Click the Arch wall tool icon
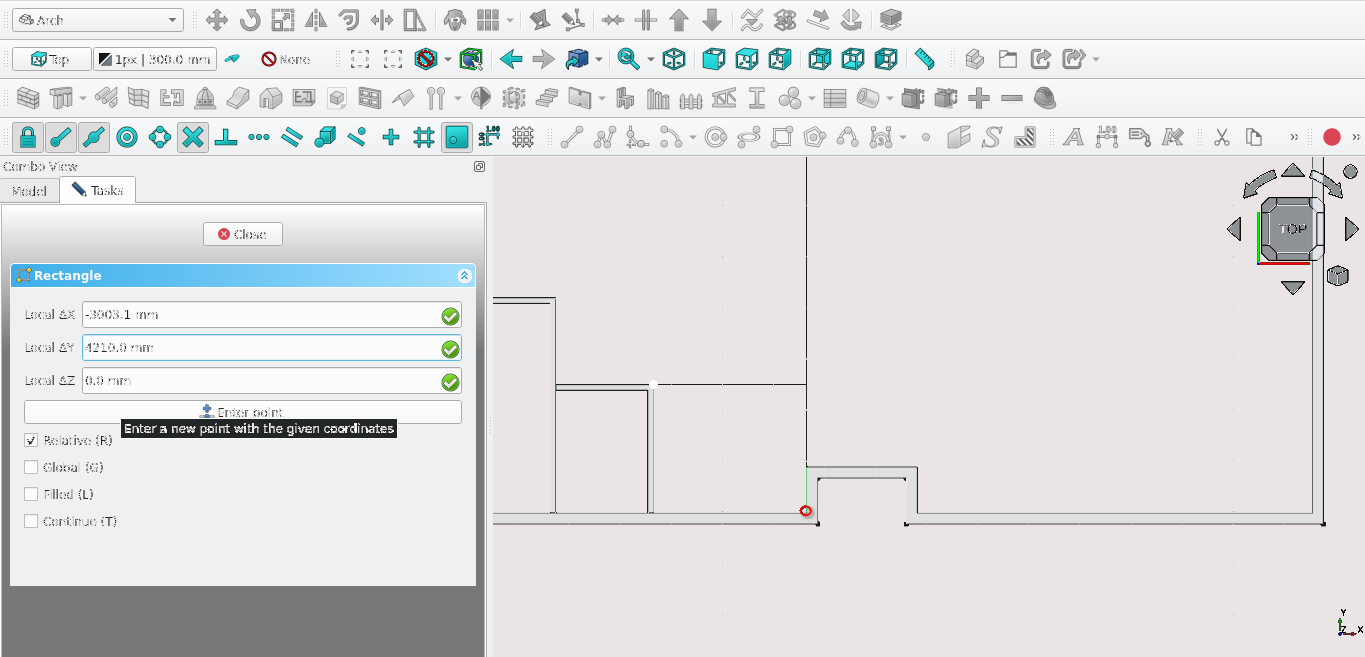1365x657 pixels. click(x=29, y=98)
